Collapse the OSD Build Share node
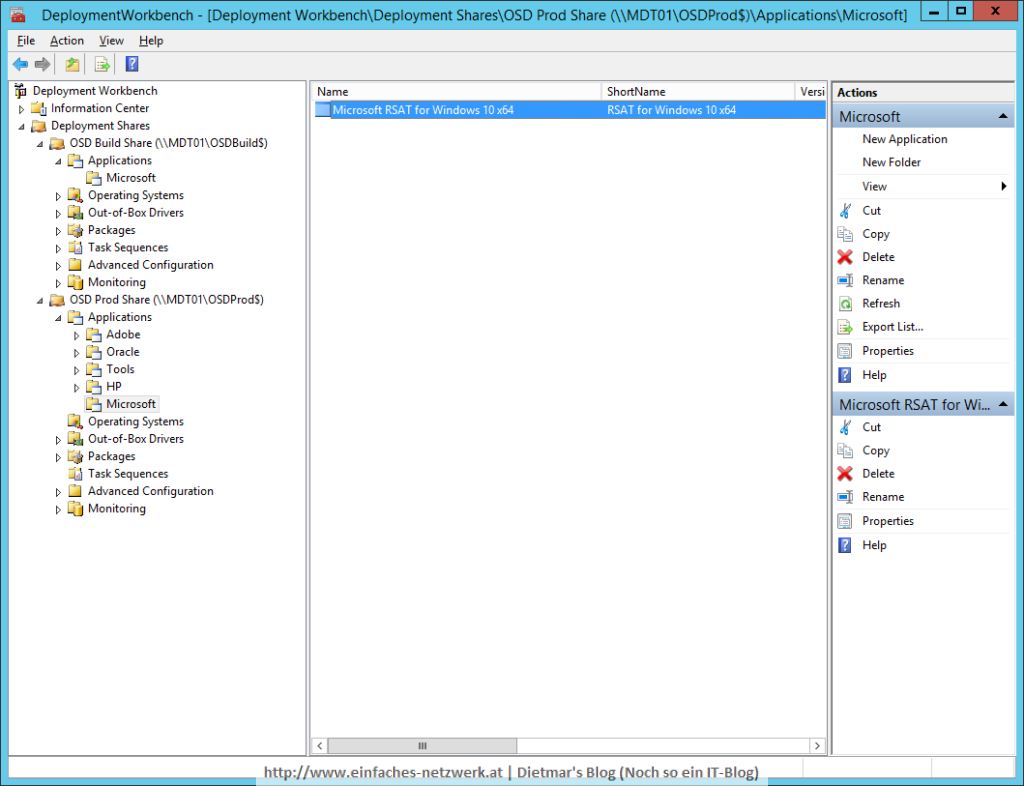The image size is (1024, 786). [40, 144]
